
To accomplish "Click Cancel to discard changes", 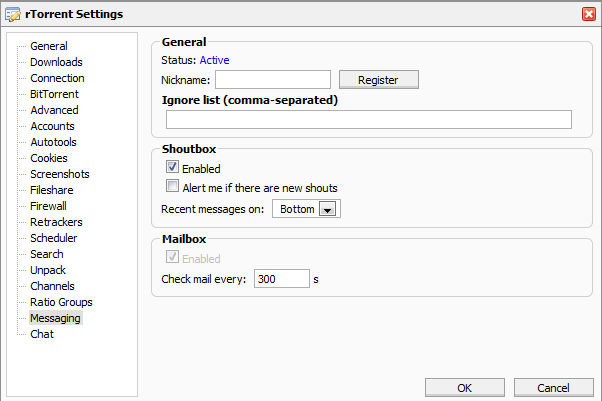I will 553,387.
